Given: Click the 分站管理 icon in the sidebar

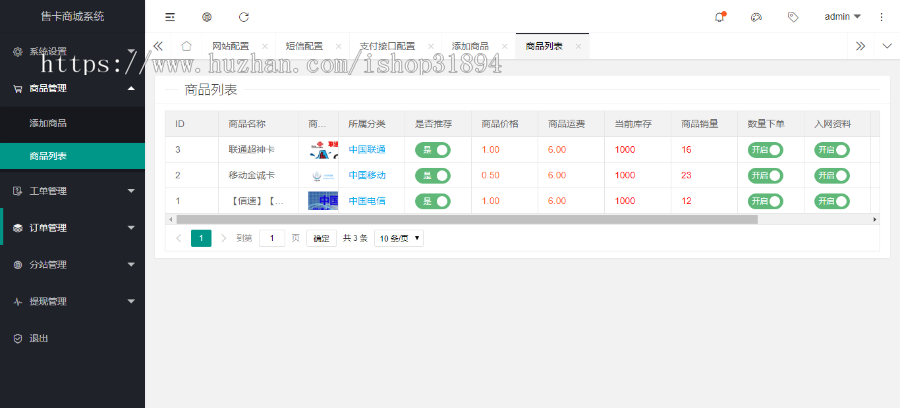Looking at the screenshot, I should click(x=18, y=265).
